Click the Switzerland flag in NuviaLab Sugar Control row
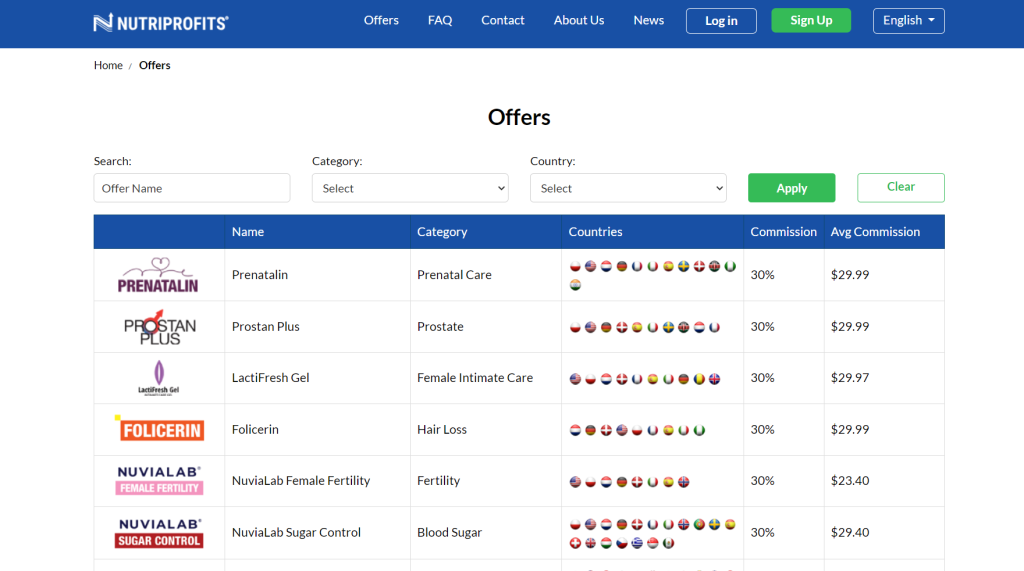The image size is (1024, 571). [x=575, y=543]
